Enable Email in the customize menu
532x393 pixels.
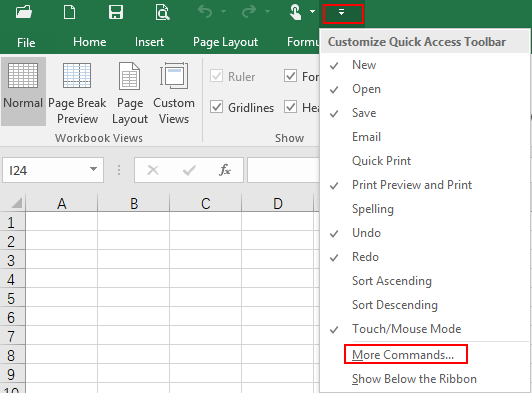[x=424, y=137]
